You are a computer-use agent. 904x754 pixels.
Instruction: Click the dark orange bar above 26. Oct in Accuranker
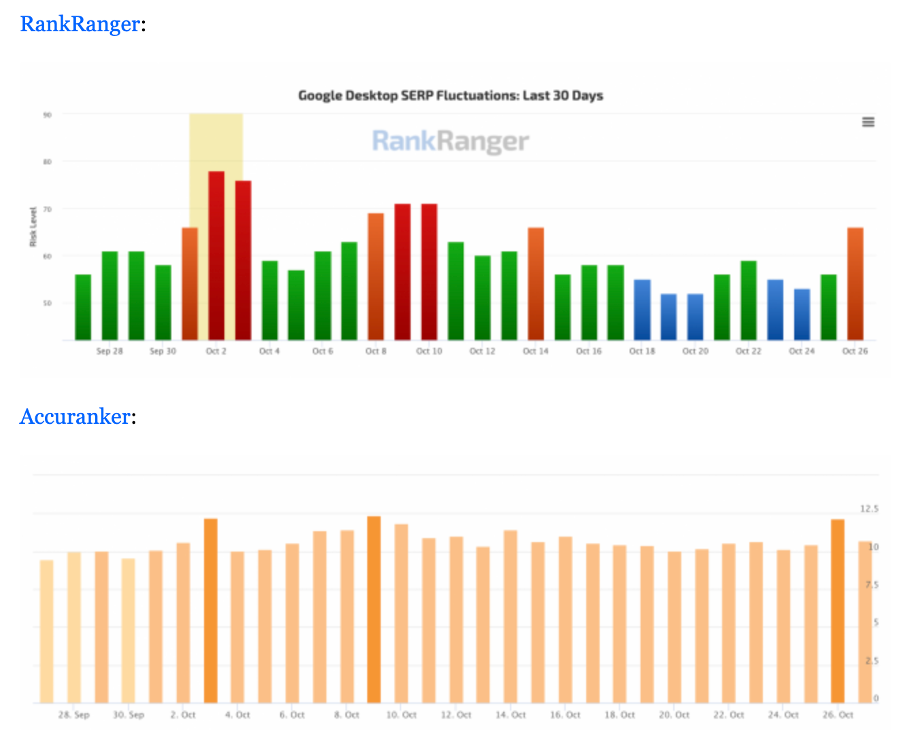838,611
